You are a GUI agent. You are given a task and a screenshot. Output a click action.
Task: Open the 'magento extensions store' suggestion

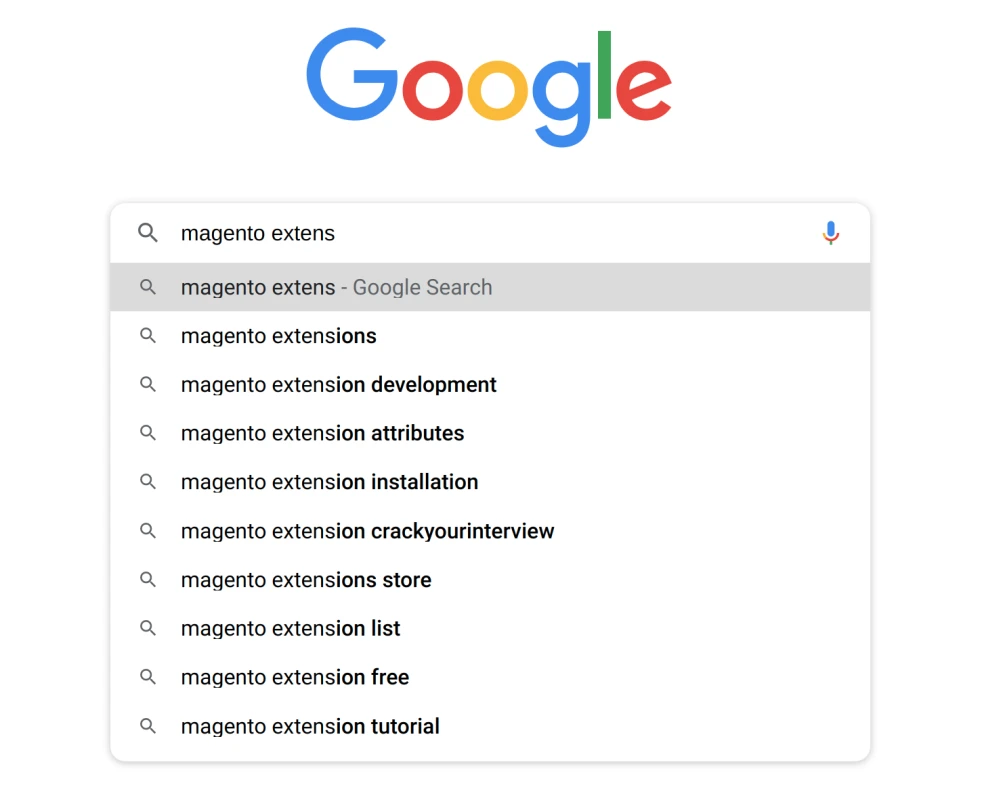[x=305, y=579]
